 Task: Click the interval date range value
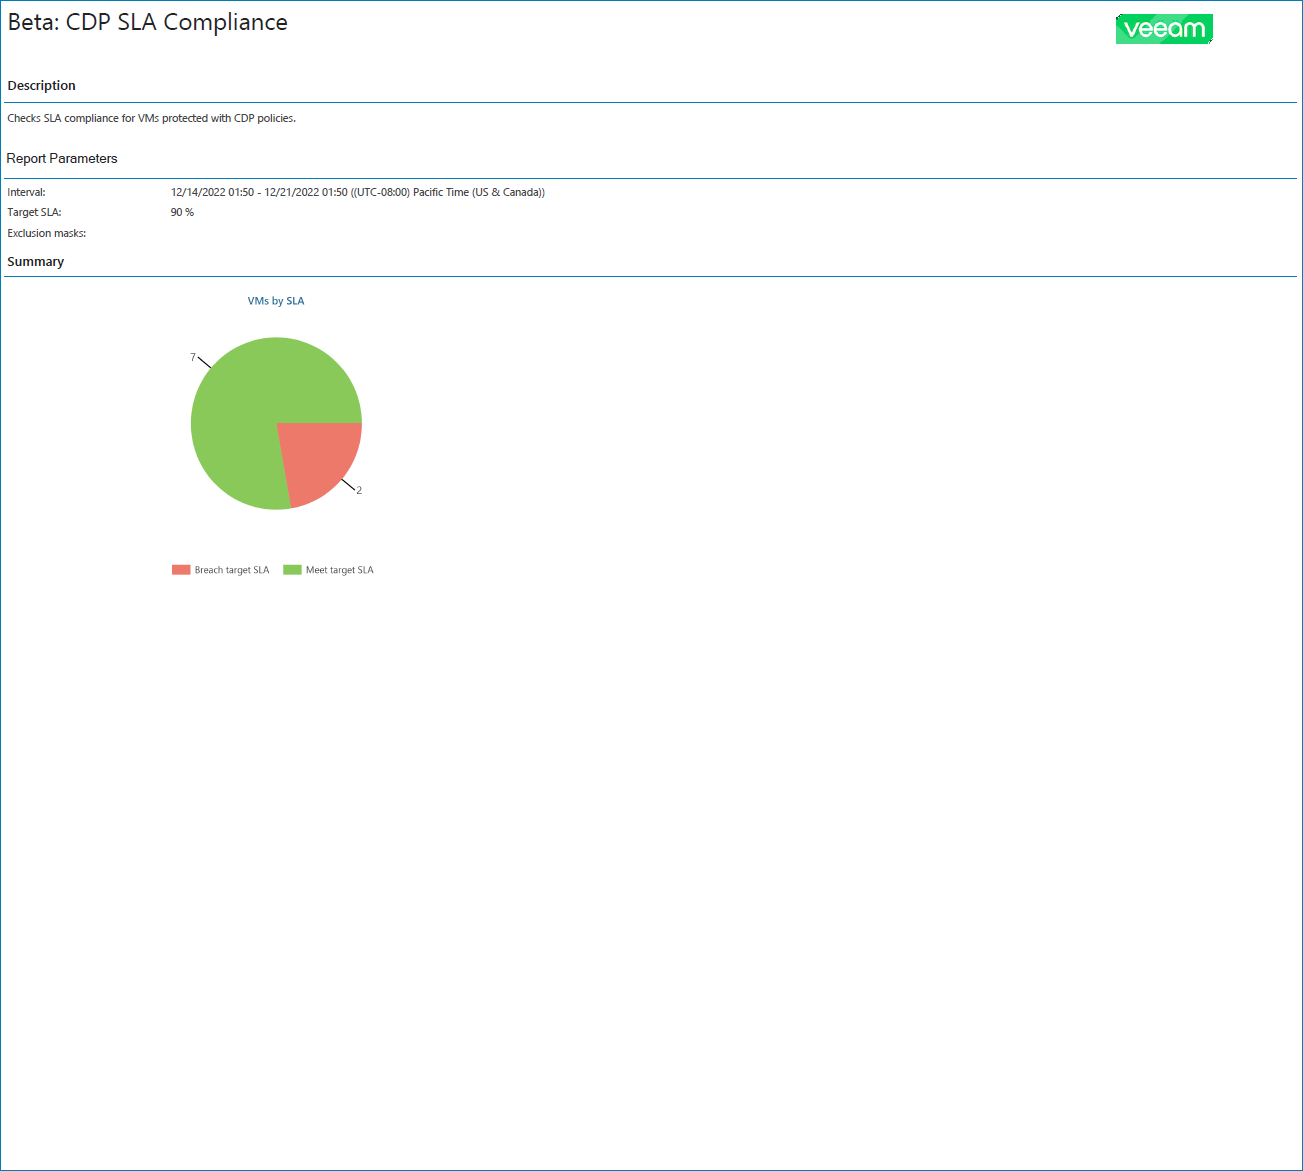click(358, 192)
